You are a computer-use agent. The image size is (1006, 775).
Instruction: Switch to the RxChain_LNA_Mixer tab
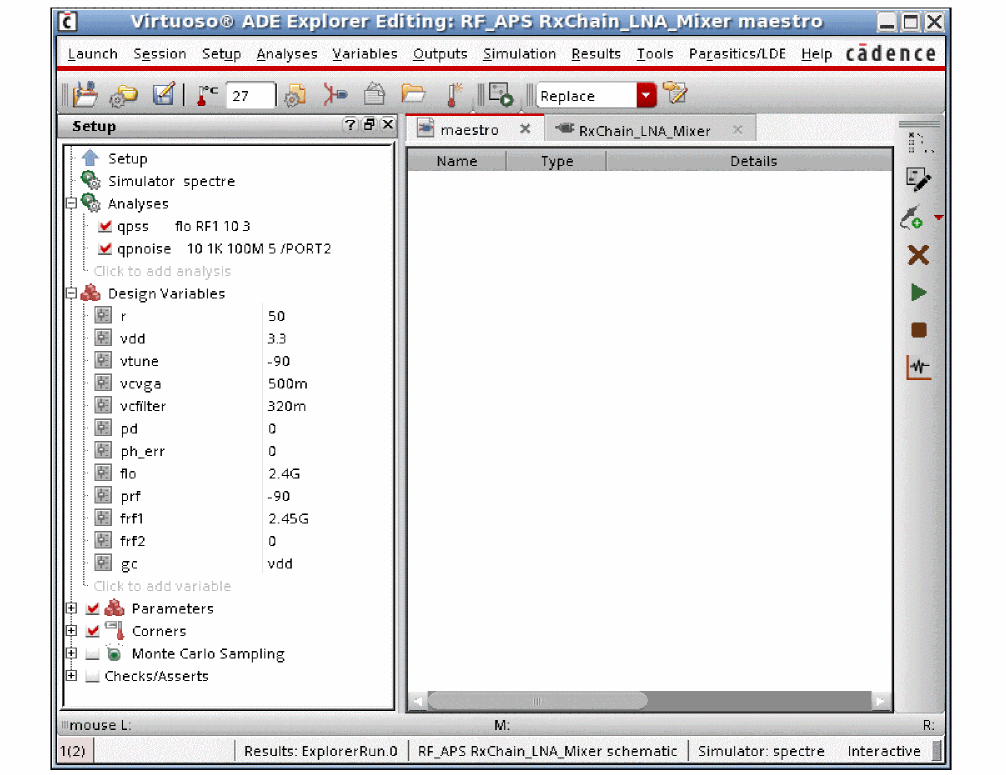click(644, 130)
